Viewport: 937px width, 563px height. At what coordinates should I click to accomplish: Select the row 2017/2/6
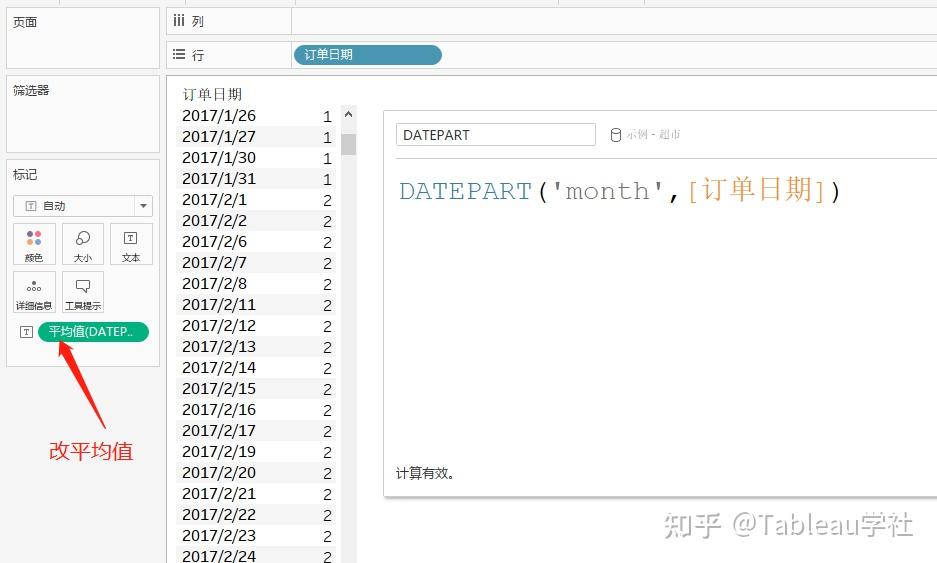coord(256,241)
